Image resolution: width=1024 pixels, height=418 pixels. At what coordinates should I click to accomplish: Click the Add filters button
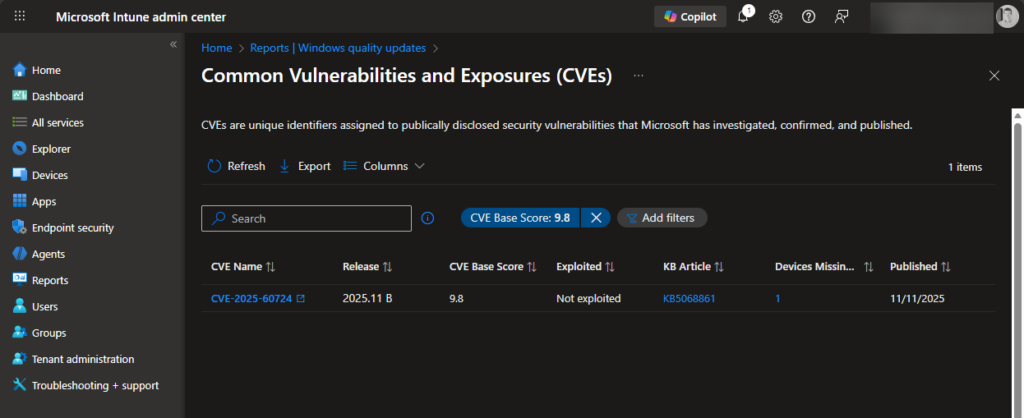662,218
